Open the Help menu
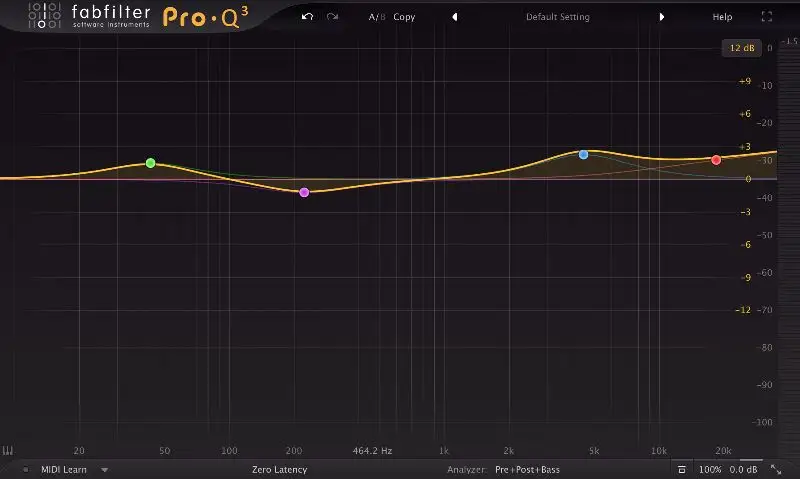 pyautogui.click(x=721, y=17)
